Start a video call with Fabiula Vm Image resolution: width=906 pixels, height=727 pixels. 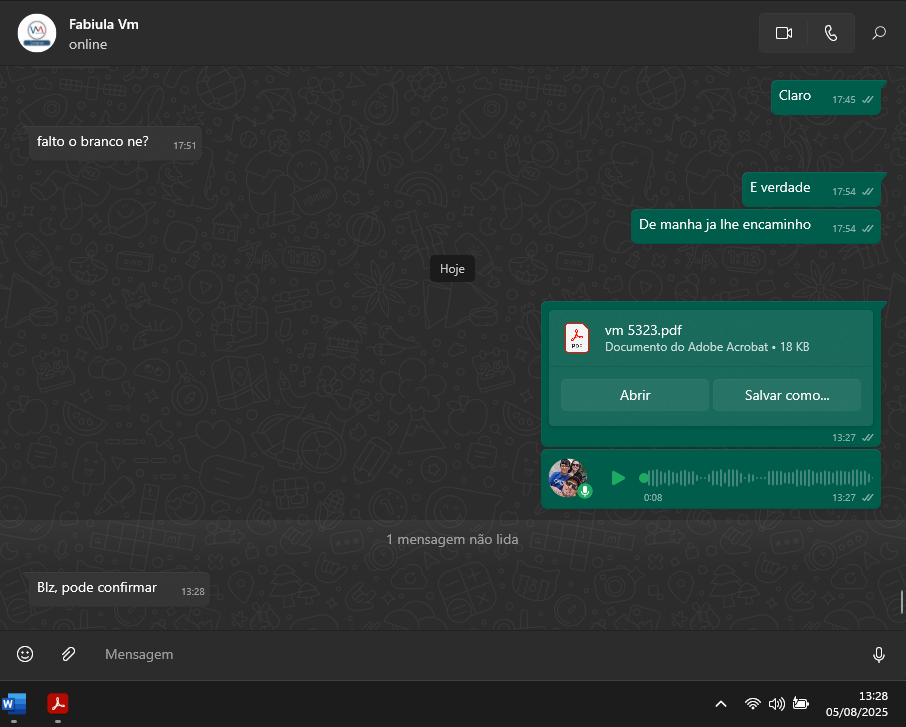pyautogui.click(x=783, y=33)
